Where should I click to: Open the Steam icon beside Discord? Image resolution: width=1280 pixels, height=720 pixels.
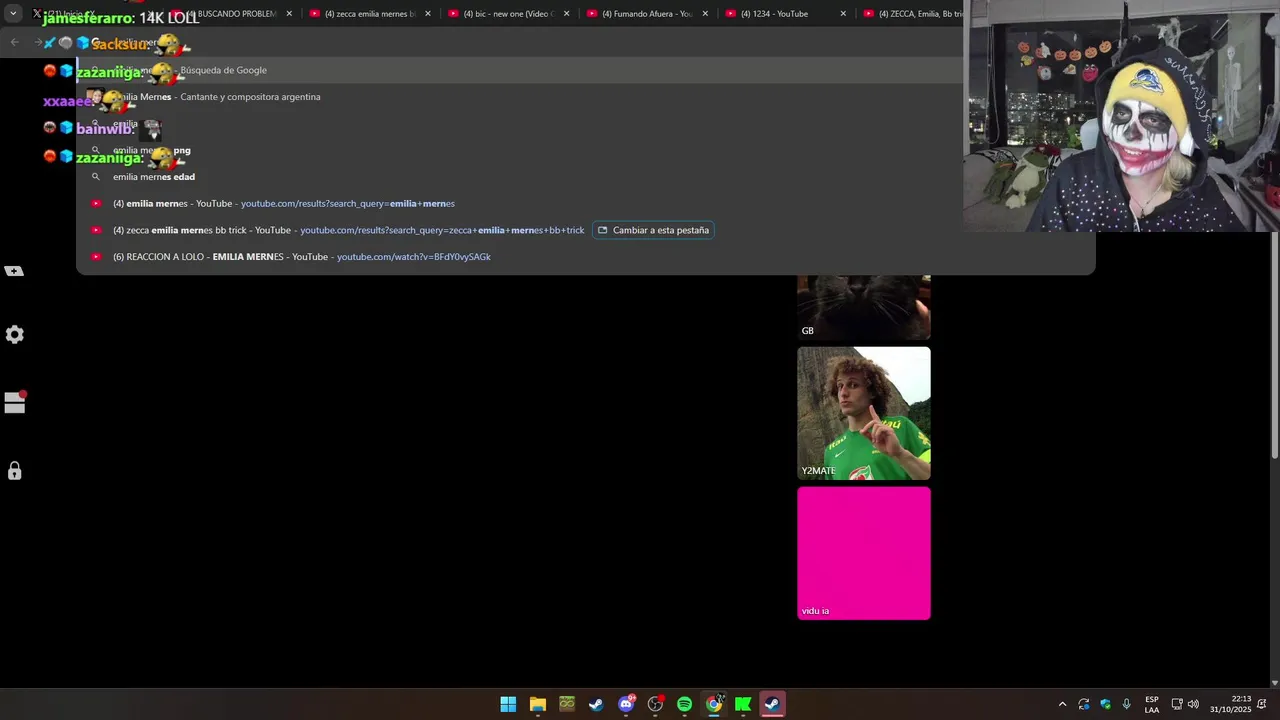596,704
